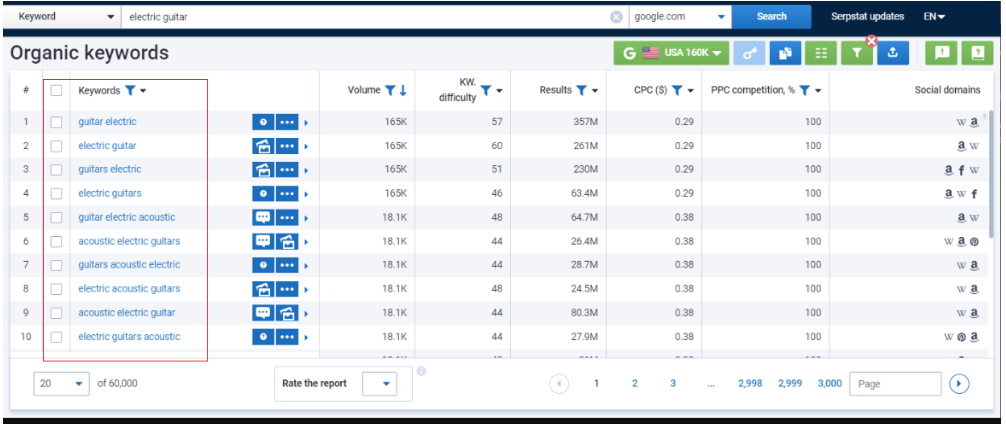Click the Page number input field

[x=895, y=384]
